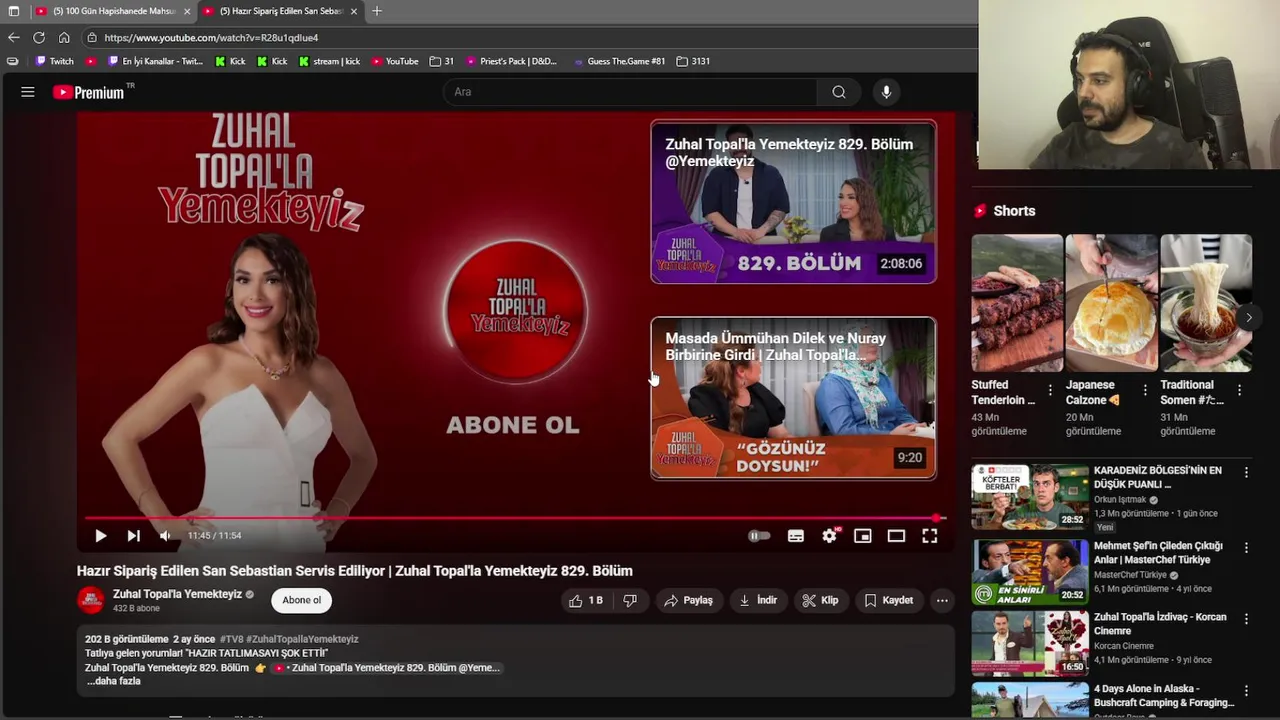Open Stuffed Tenderloin short thumbnail
Screen dimensions: 1280x720
click(x=1017, y=303)
